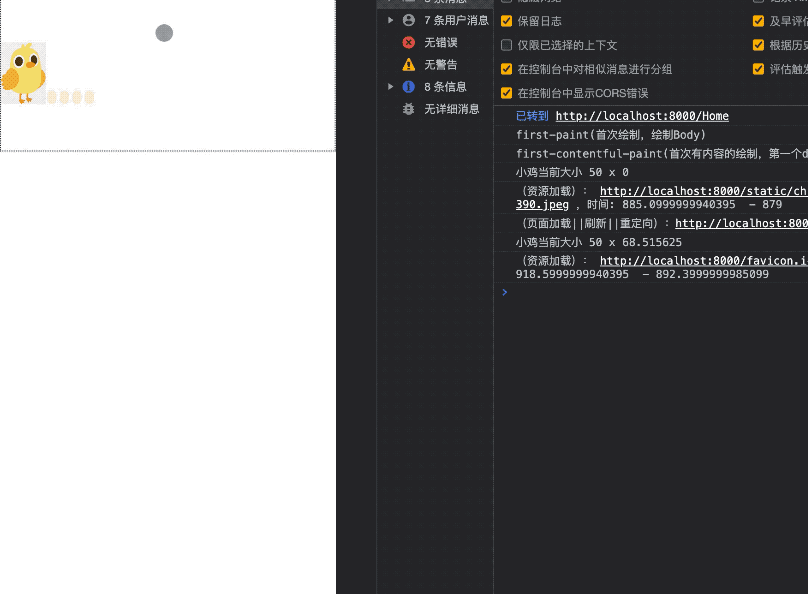Viewport: 808px width, 594px height.
Task: Click the gray circle on the web page
Action: pos(164,33)
